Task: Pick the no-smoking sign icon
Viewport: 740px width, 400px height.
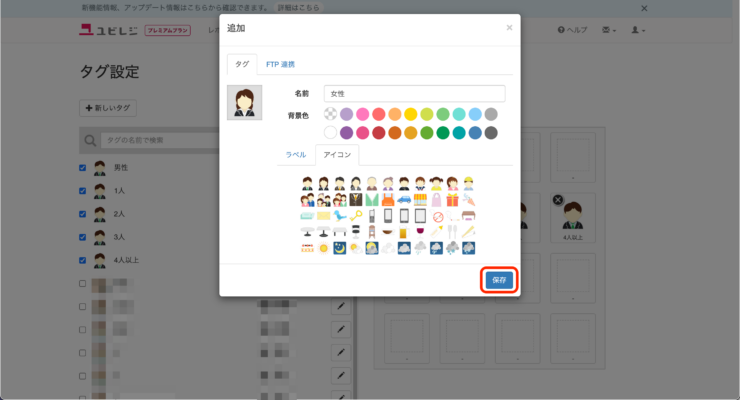Action: point(438,217)
